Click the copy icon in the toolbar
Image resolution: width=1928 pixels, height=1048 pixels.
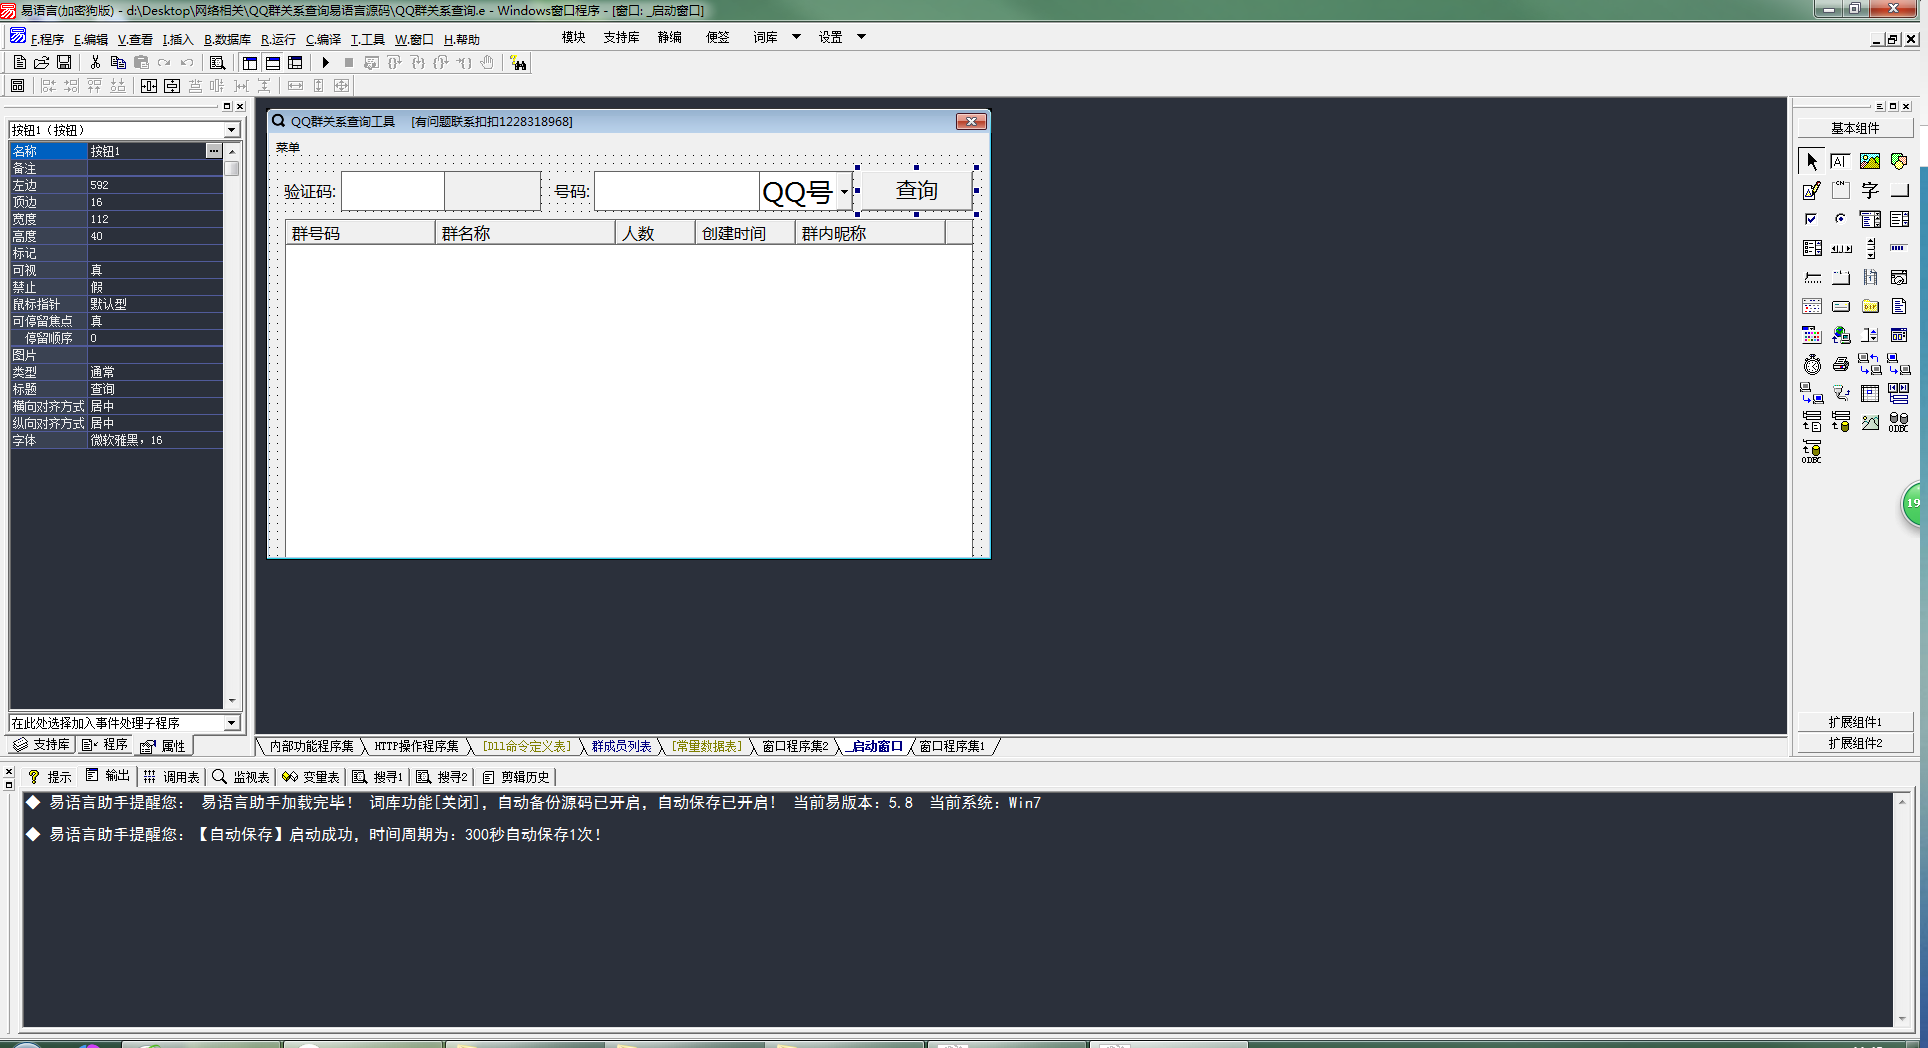tap(118, 63)
